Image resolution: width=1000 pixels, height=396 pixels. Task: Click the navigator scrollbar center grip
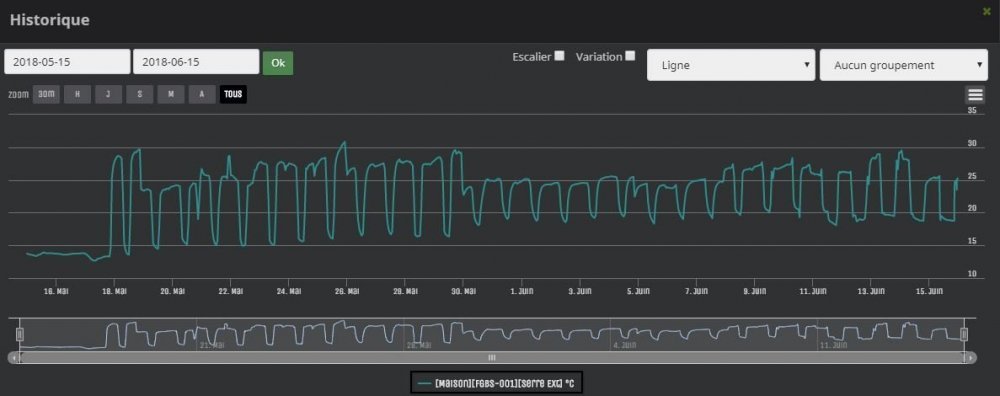[x=492, y=358]
